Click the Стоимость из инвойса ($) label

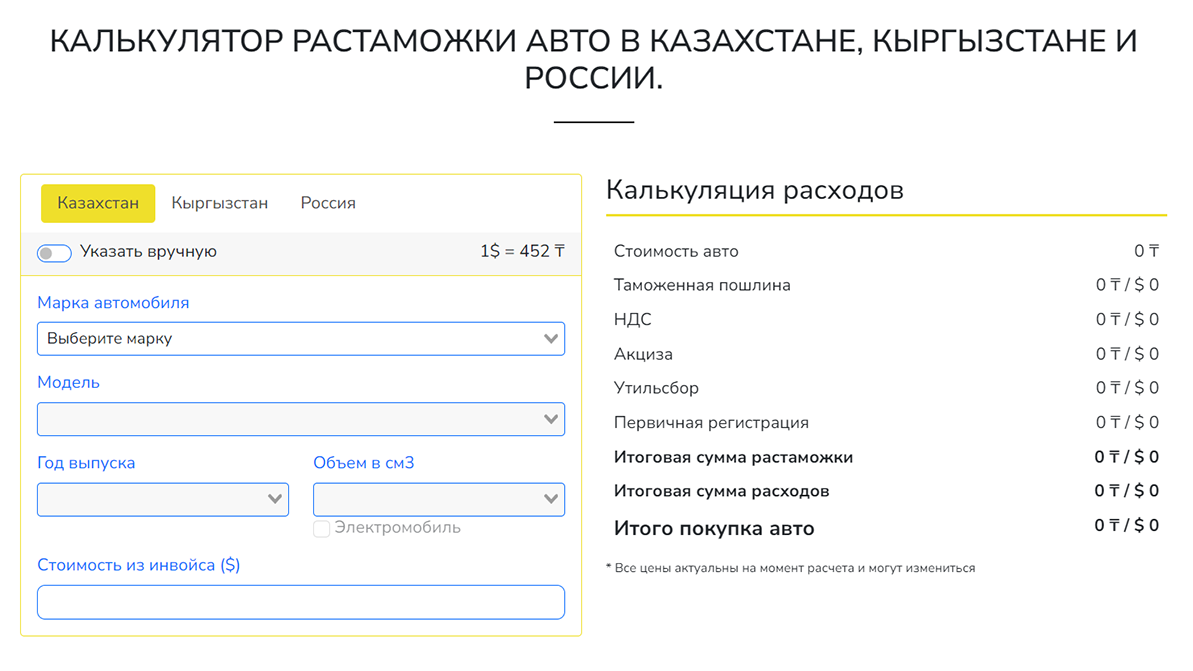click(x=138, y=565)
